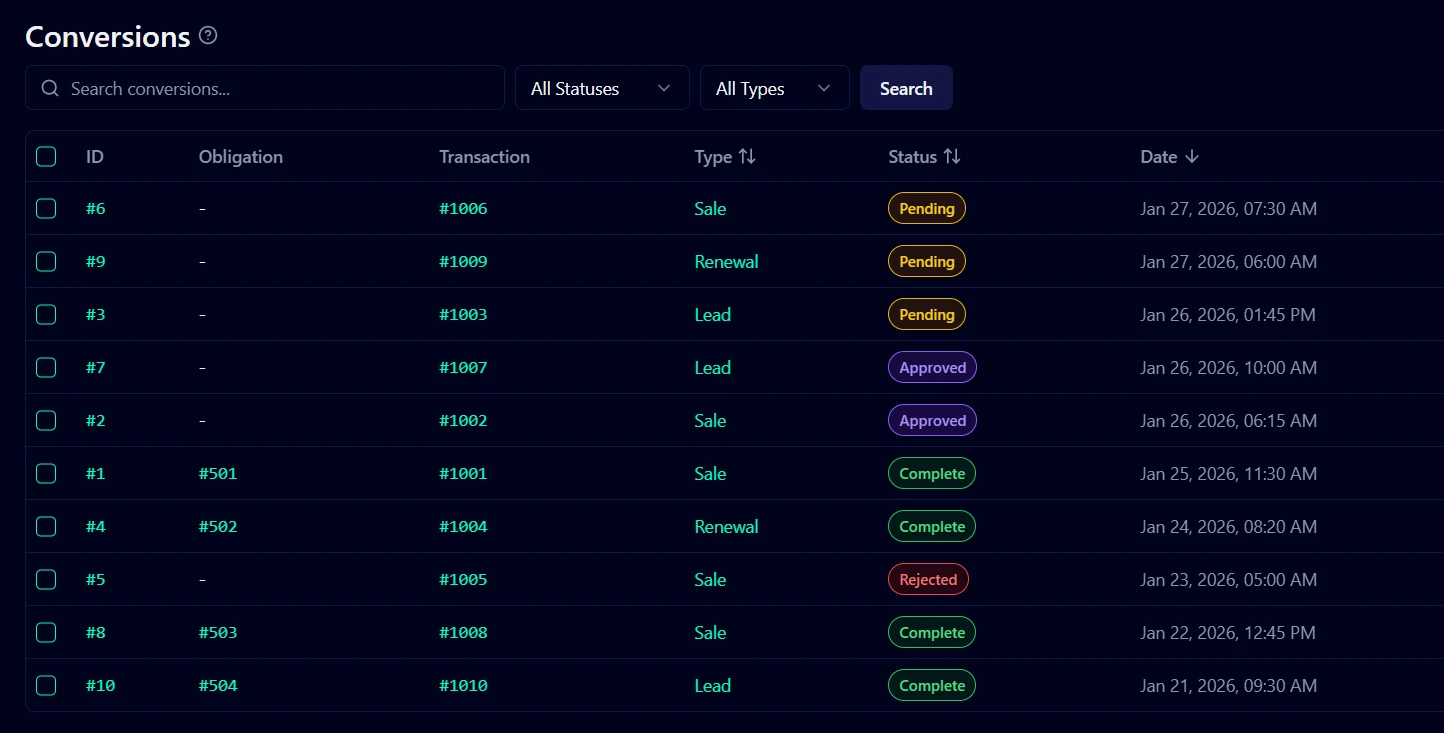
Task: Open transaction #1004 link
Action: coord(464,527)
